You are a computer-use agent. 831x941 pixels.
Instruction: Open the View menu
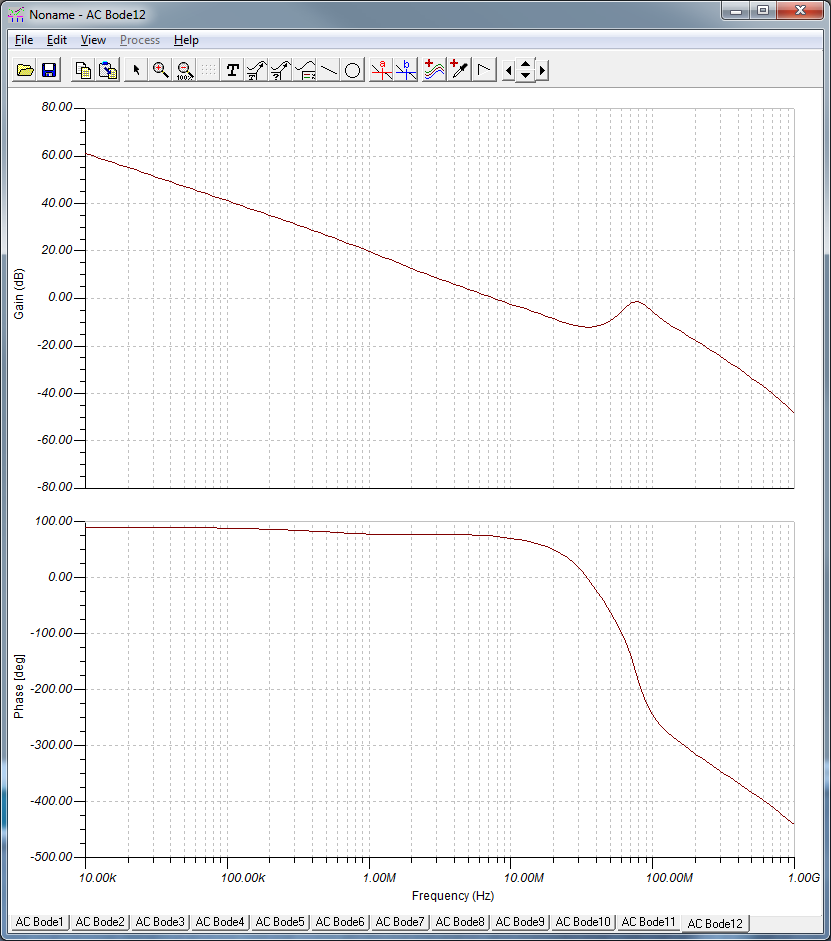coord(94,40)
